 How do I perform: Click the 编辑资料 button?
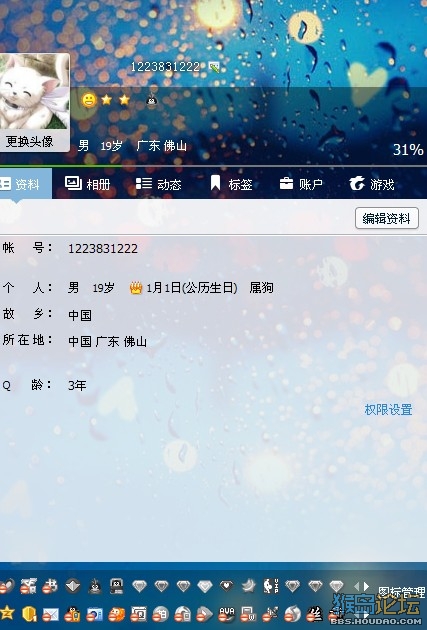(x=386, y=218)
